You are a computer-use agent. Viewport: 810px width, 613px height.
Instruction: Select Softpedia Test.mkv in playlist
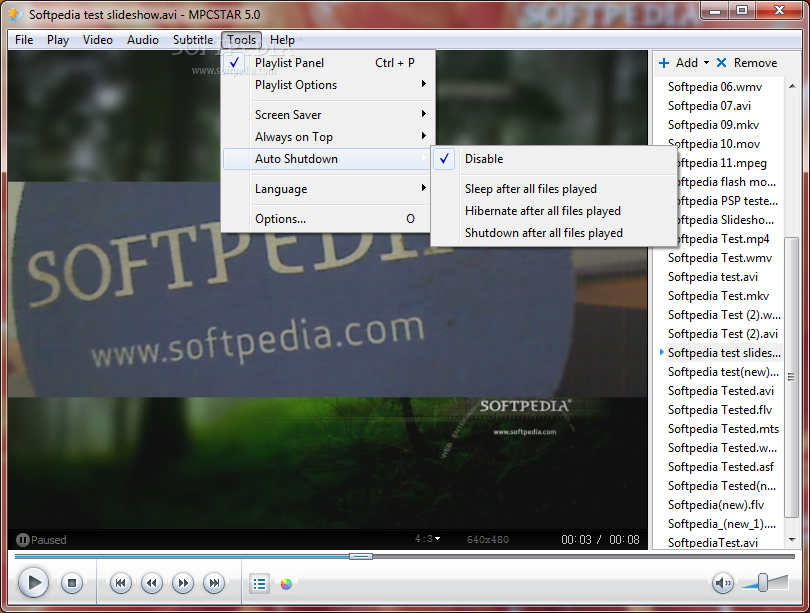pyautogui.click(x=719, y=296)
